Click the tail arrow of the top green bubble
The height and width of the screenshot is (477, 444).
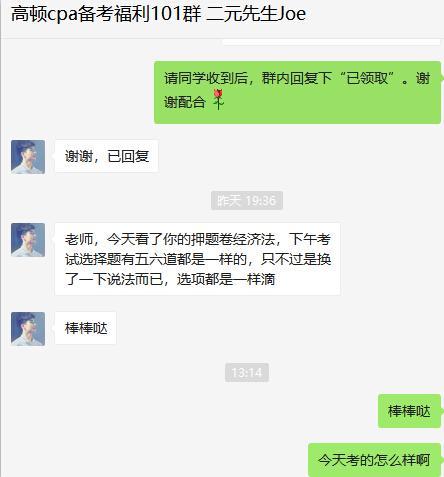click(x=442, y=78)
